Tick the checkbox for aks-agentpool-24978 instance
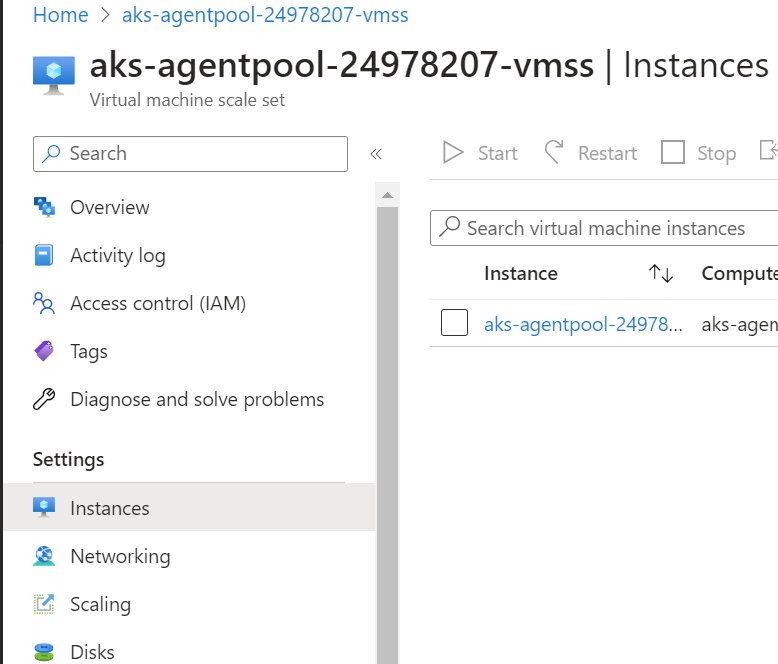This screenshot has width=778, height=664. 454,323
